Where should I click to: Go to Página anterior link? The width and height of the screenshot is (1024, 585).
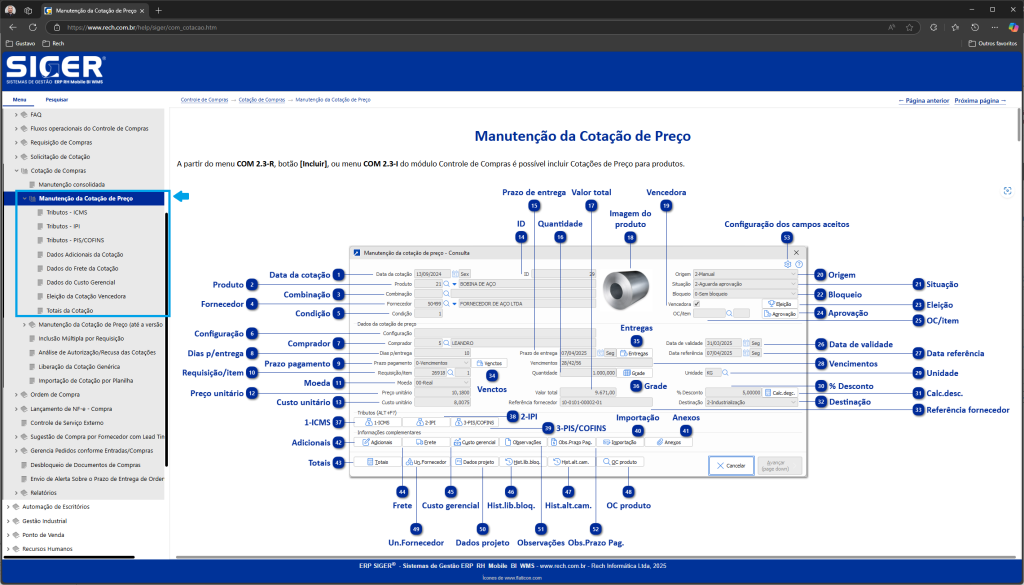pos(923,101)
